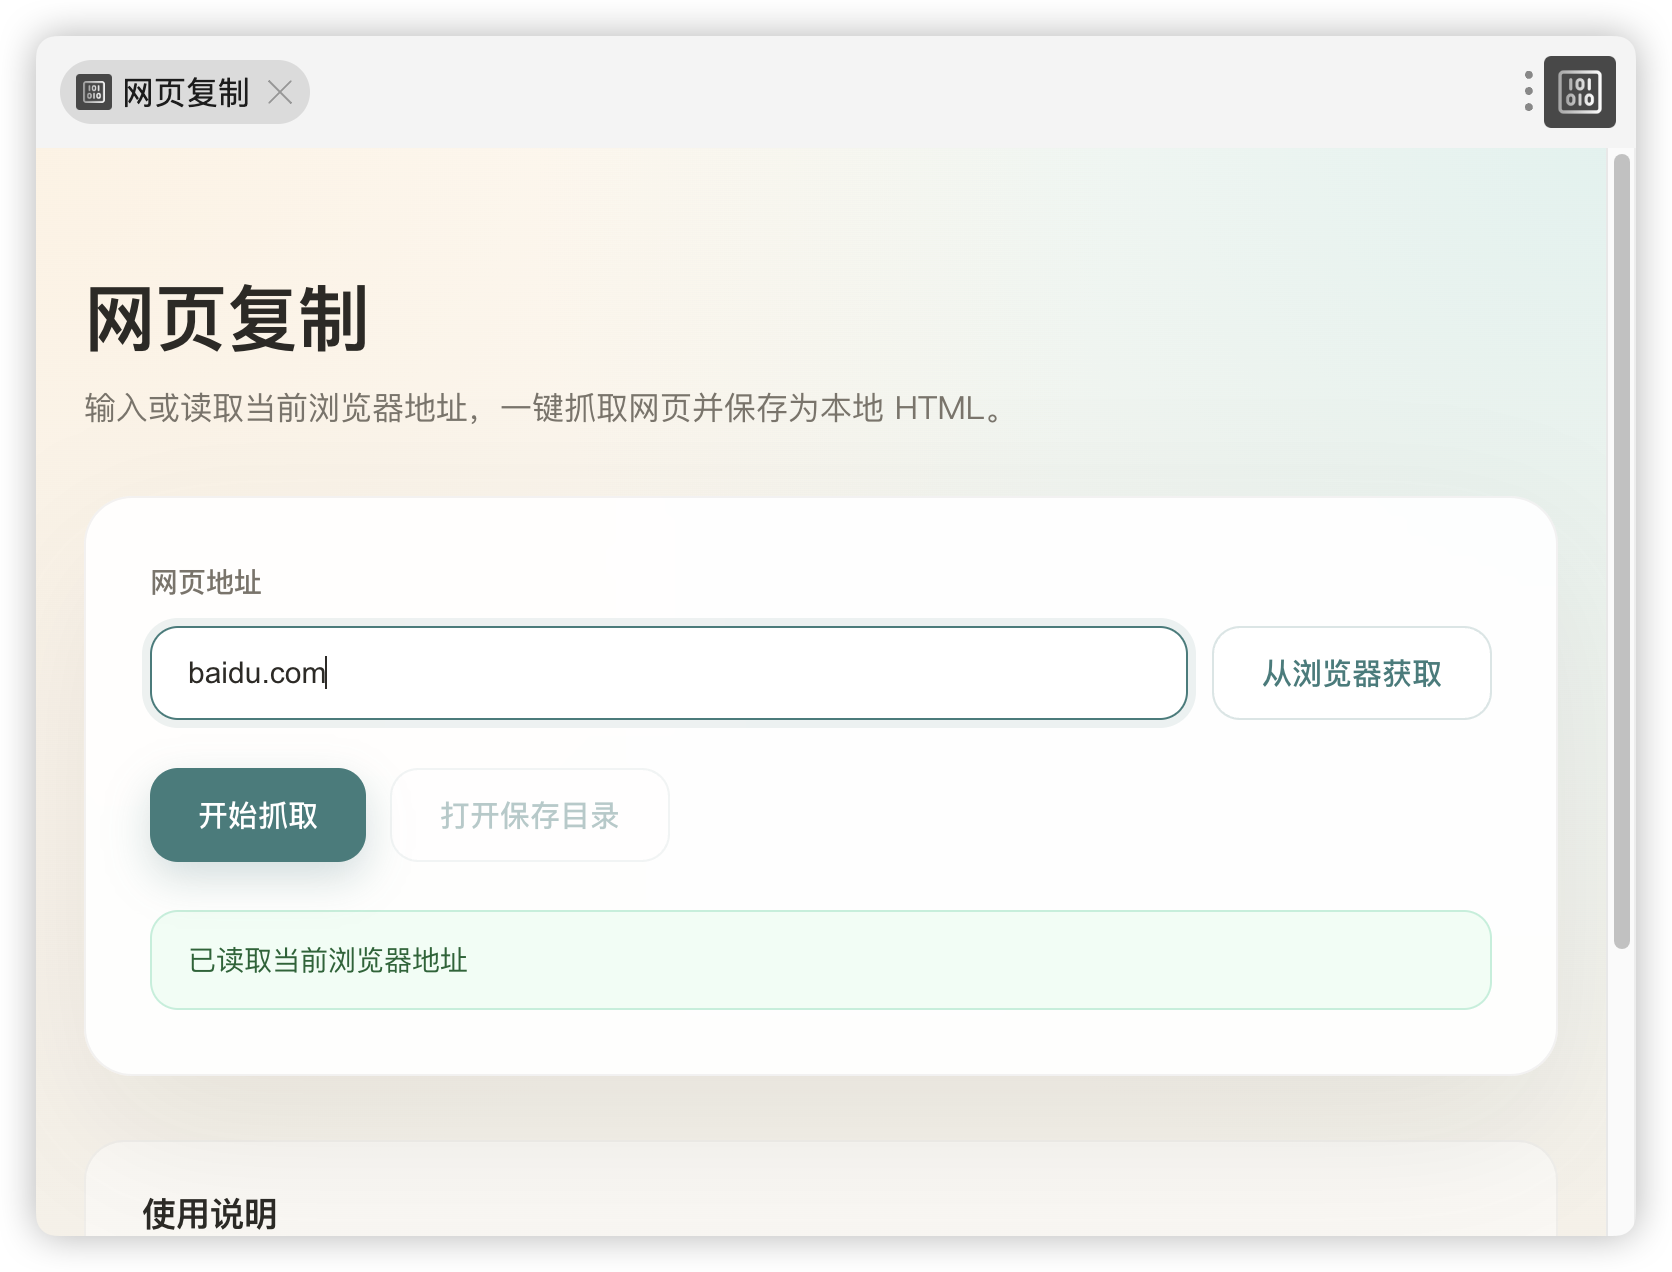Click the 网页地址 field label
Screen dimensions: 1672x1272
point(206,582)
